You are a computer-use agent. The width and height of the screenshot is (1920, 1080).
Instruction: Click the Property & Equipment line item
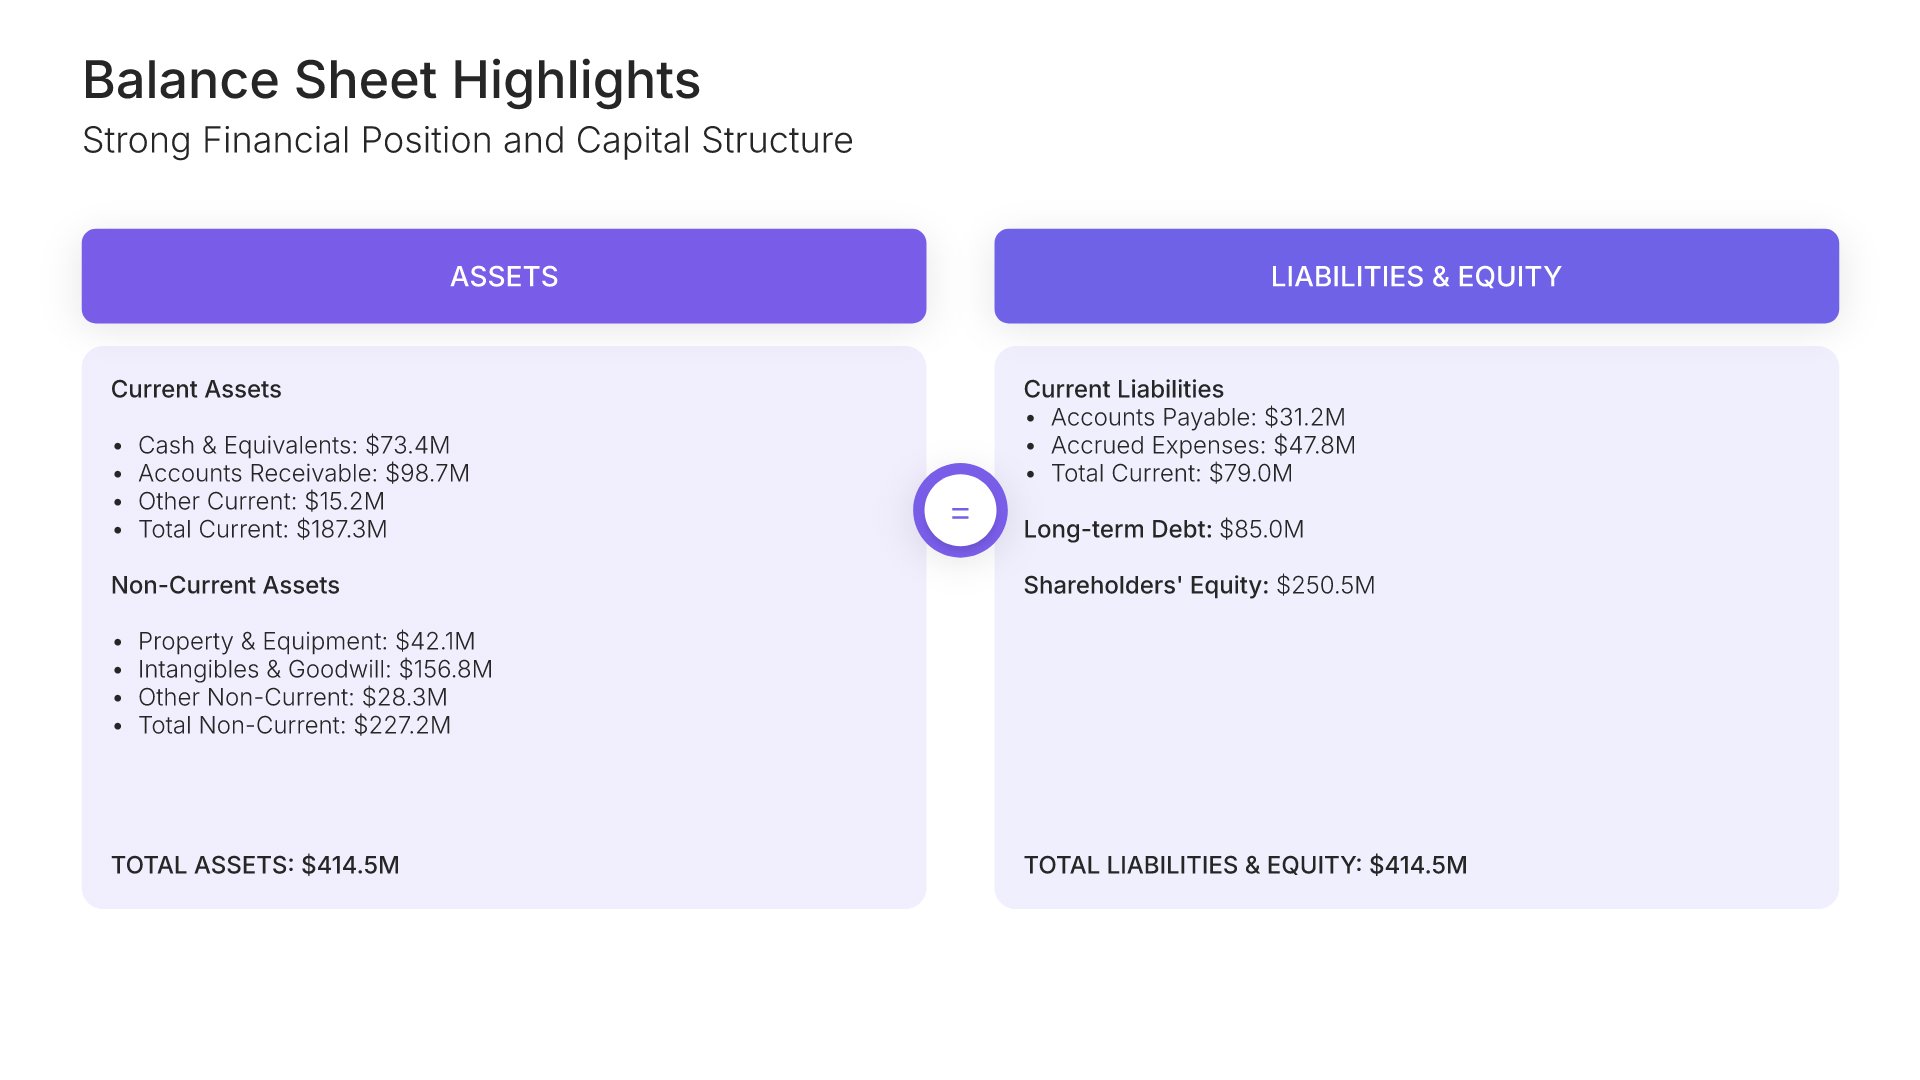point(306,641)
